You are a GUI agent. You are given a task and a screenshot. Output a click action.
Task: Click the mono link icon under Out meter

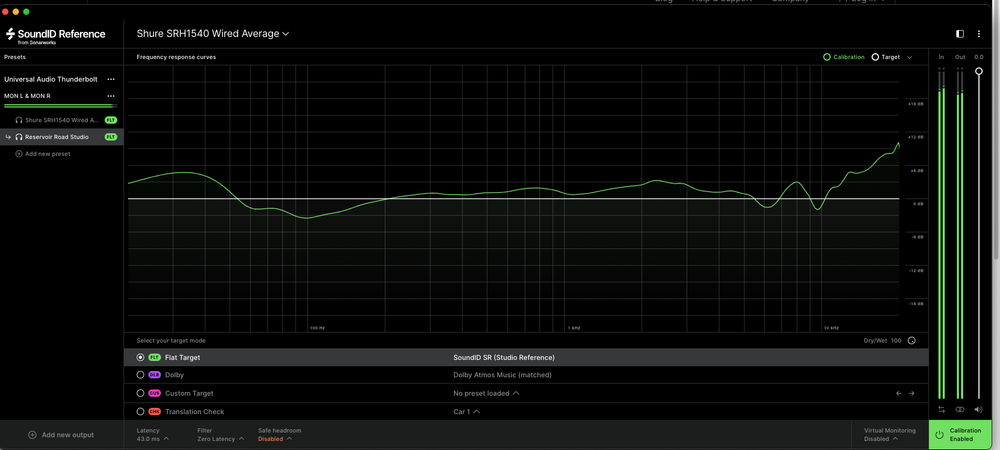[x=960, y=409]
